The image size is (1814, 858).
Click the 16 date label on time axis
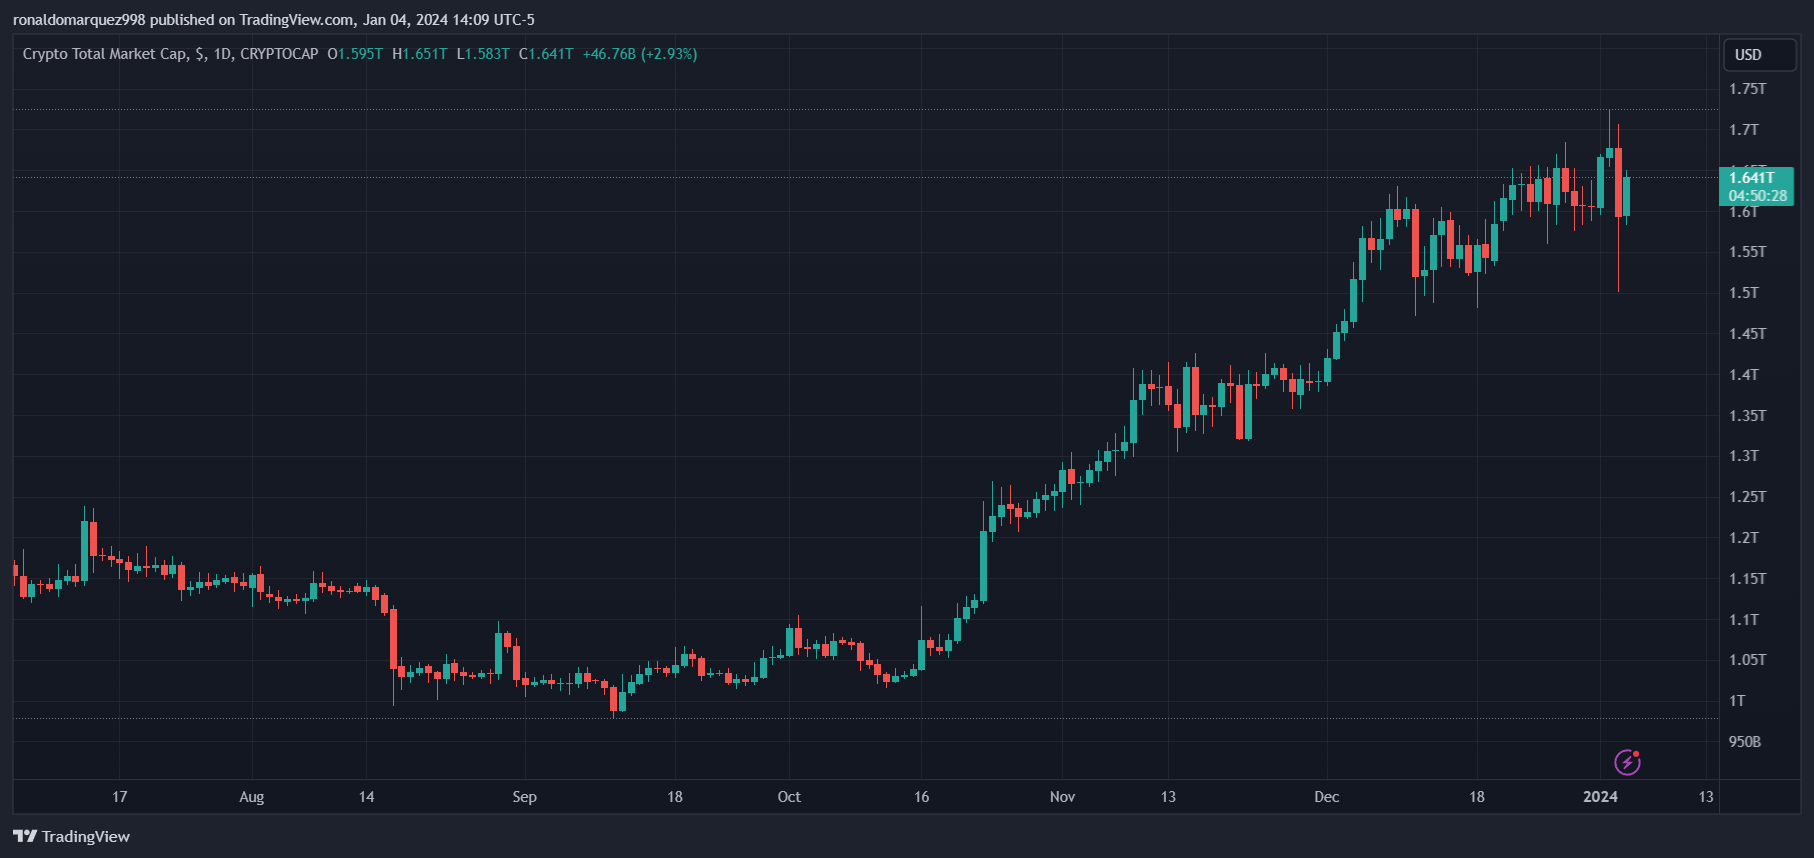pyautogui.click(x=921, y=797)
